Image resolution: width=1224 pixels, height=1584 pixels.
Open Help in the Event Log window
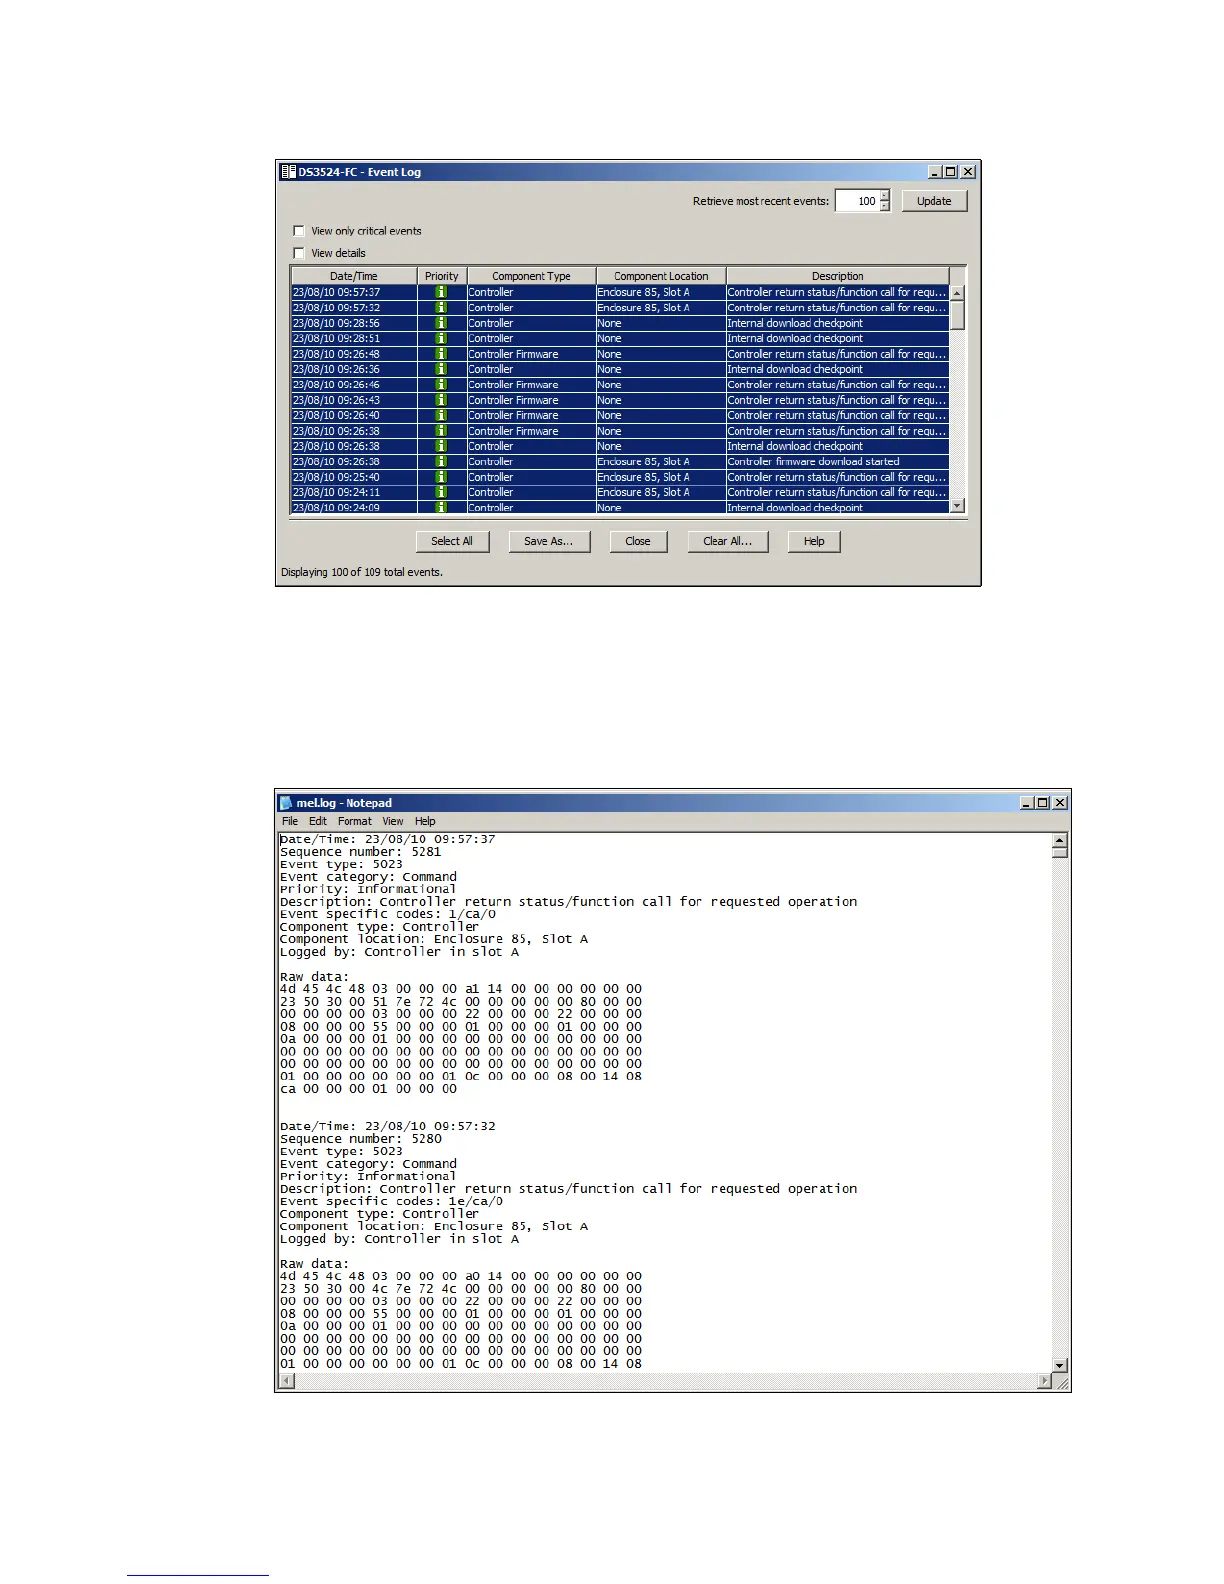coord(814,541)
